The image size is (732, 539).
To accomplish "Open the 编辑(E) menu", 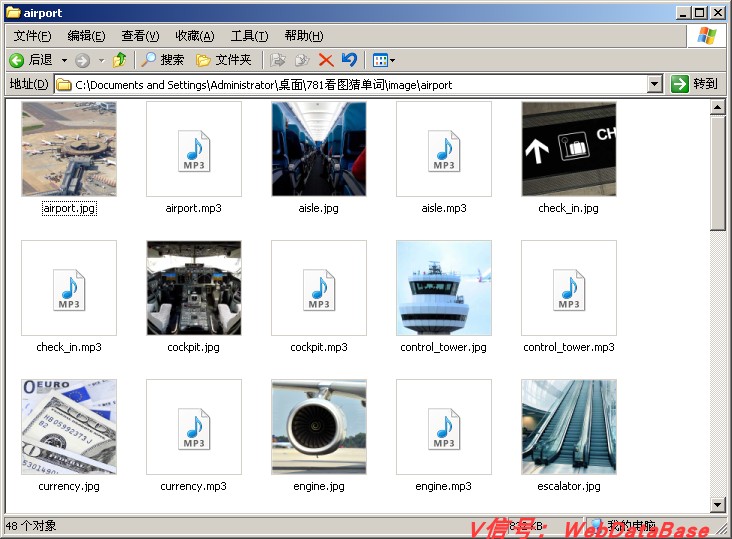I will pyautogui.click(x=86, y=36).
